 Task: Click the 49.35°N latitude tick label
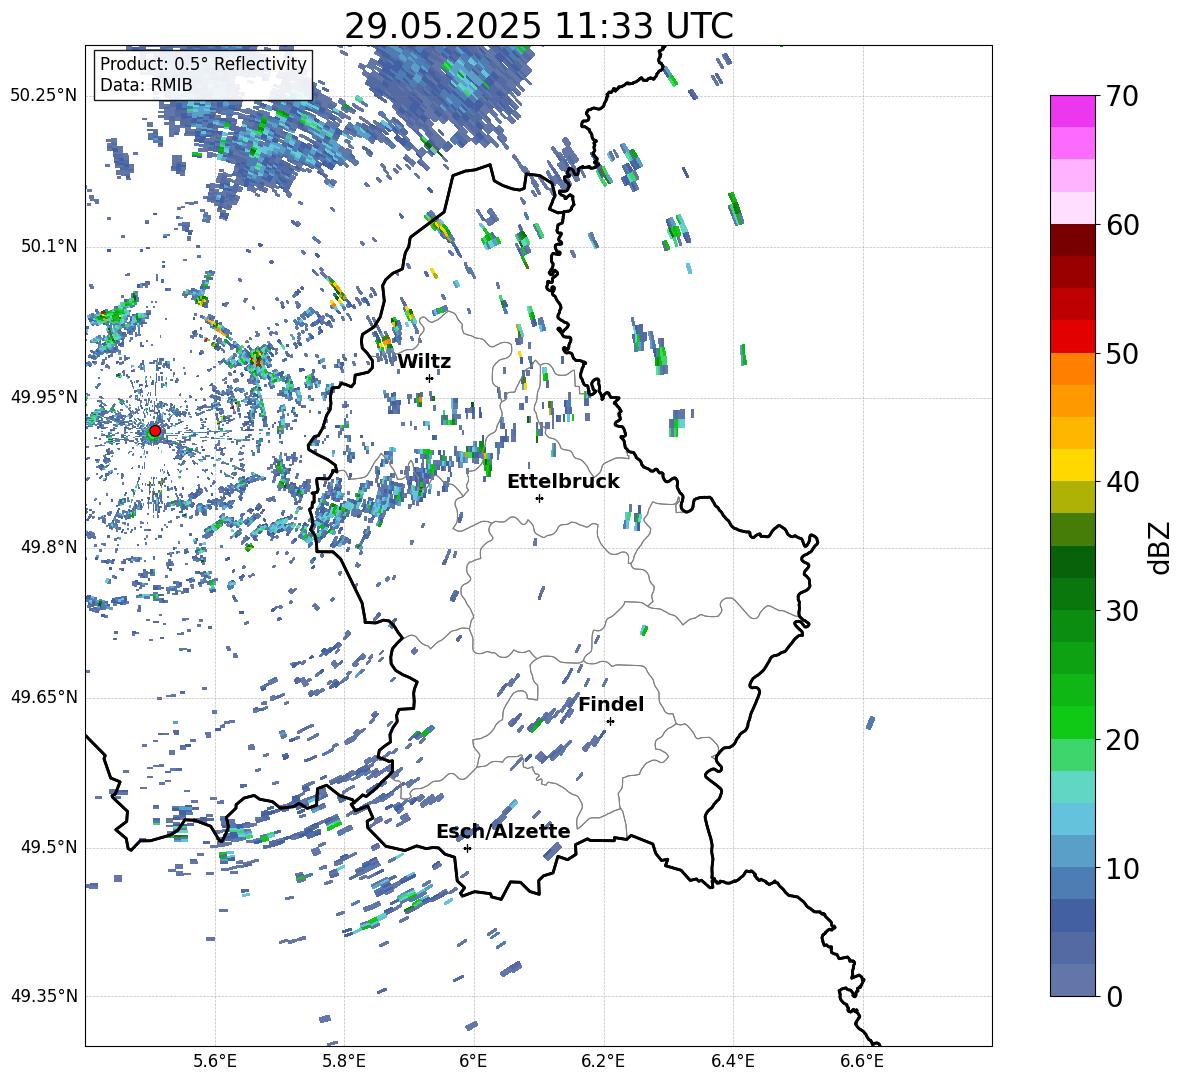44,996
